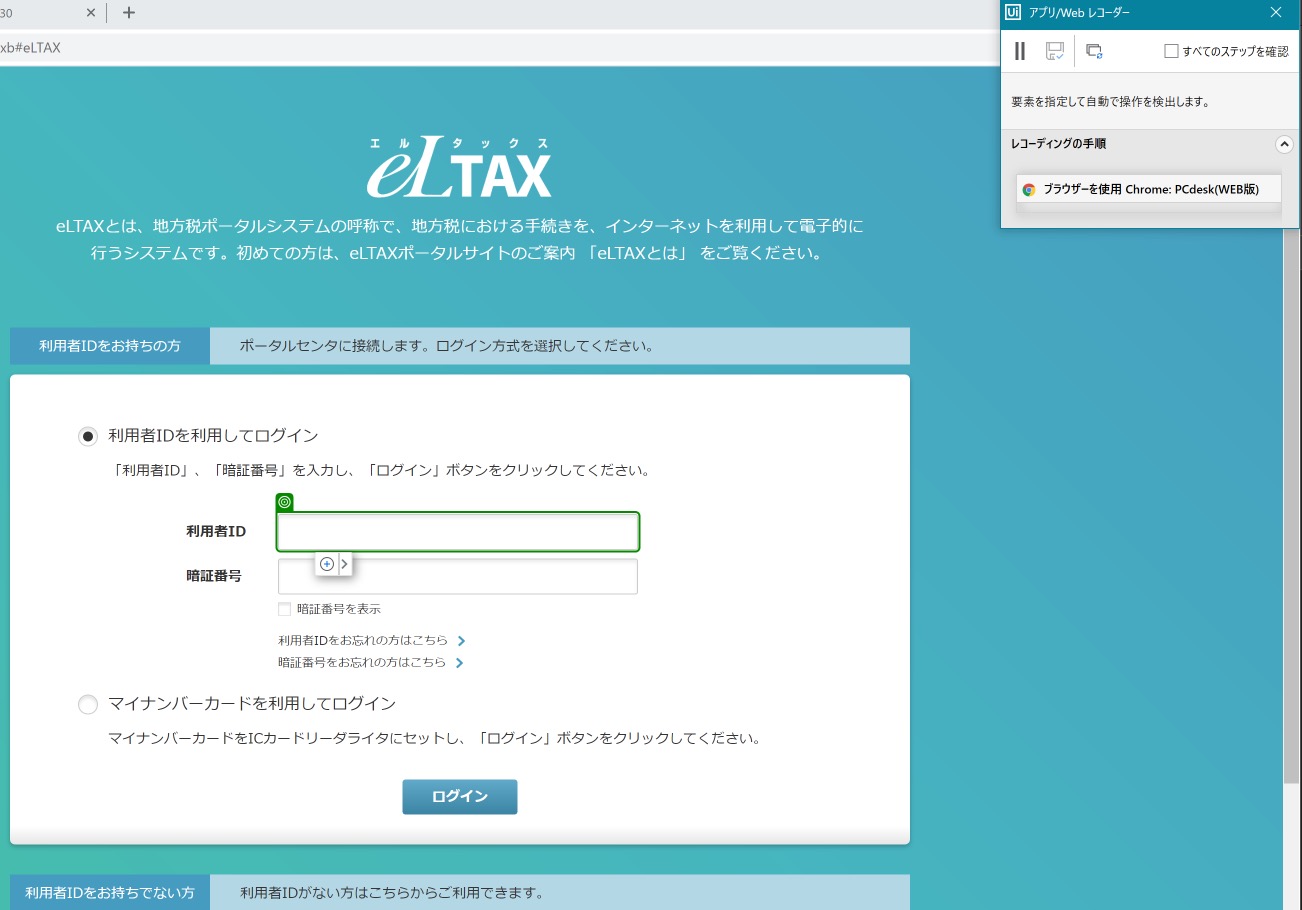Click the Chrome icon in the recorded step

coord(1029,189)
